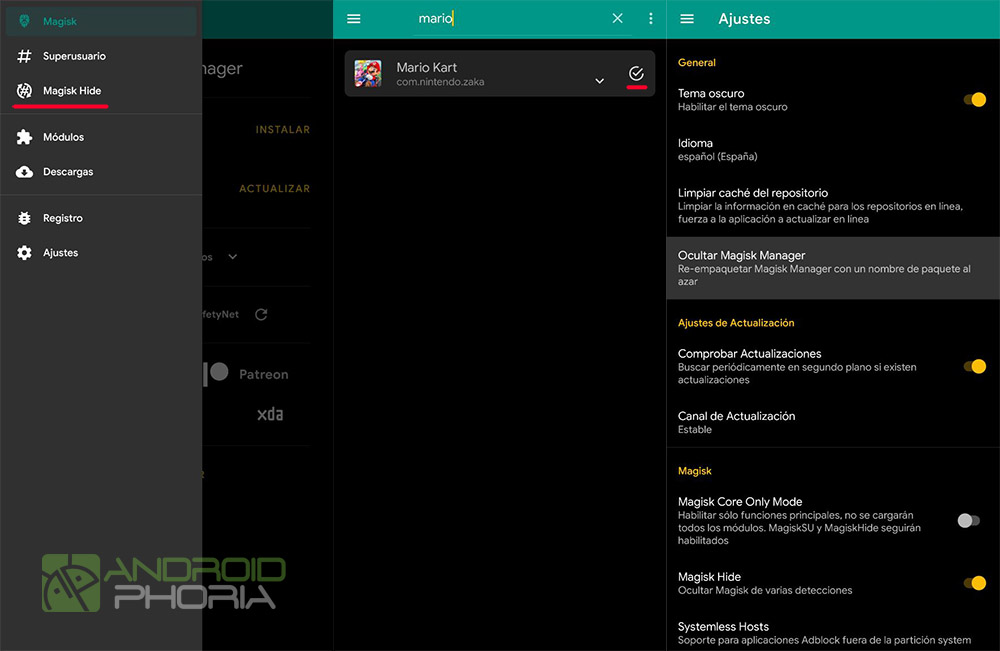Click 'español (España)' language value
The height and width of the screenshot is (651, 1000).
click(x=717, y=156)
